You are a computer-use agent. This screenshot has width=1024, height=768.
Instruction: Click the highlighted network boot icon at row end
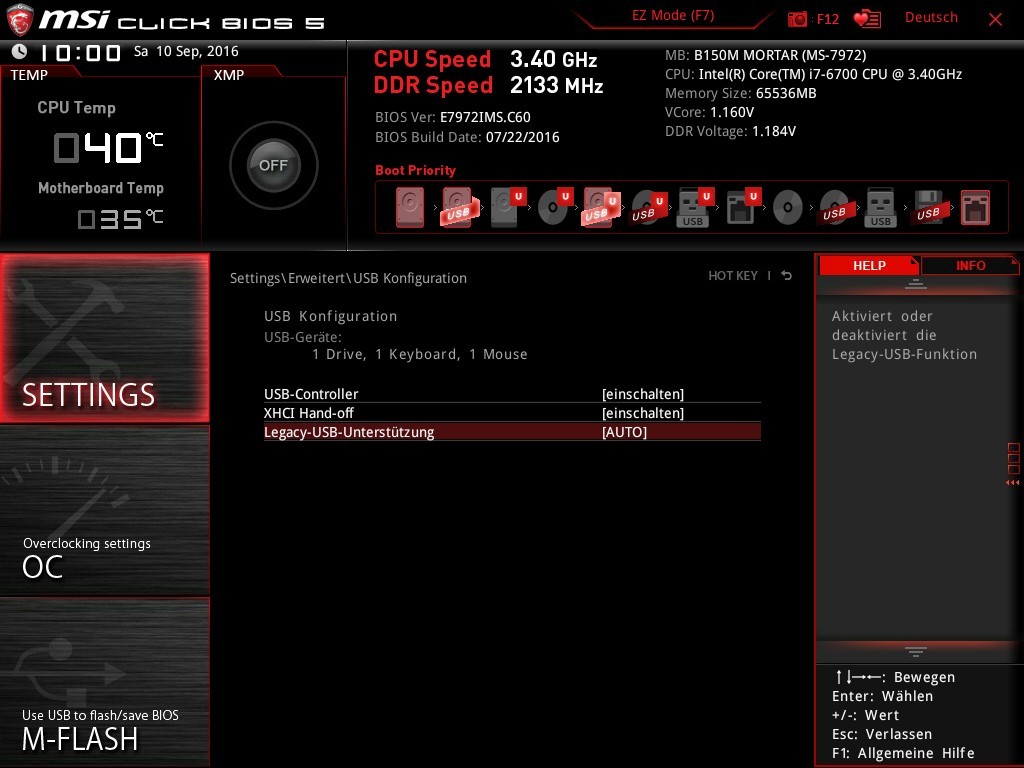tap(975, 208)
